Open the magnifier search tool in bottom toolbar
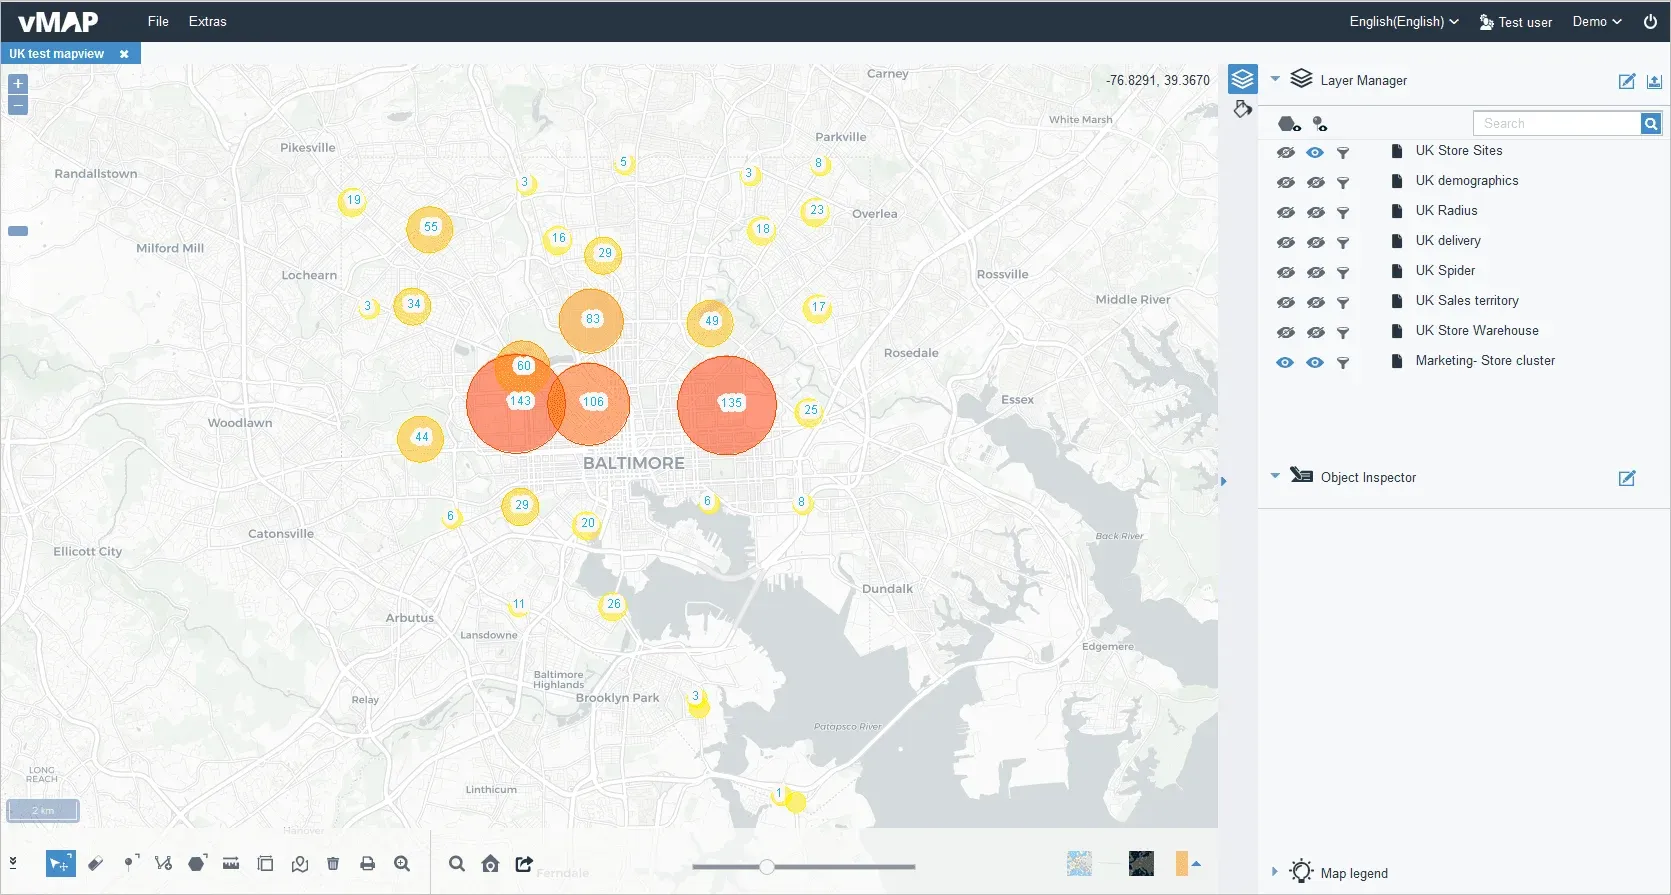This screenshot has width=1671, height=895. (457, 863)
